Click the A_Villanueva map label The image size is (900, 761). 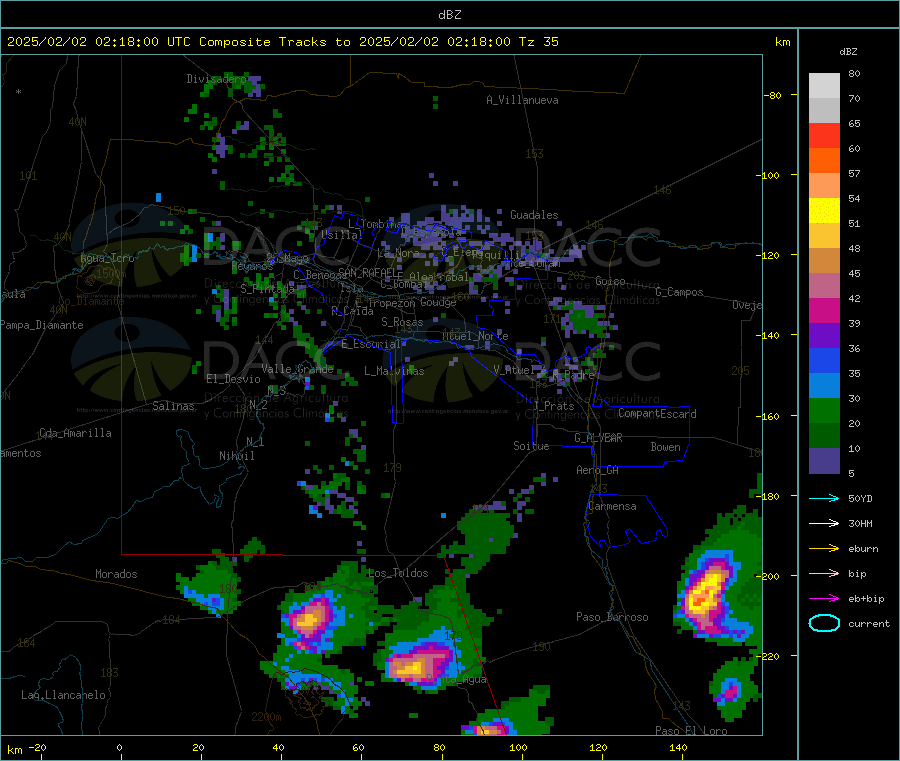522,100
